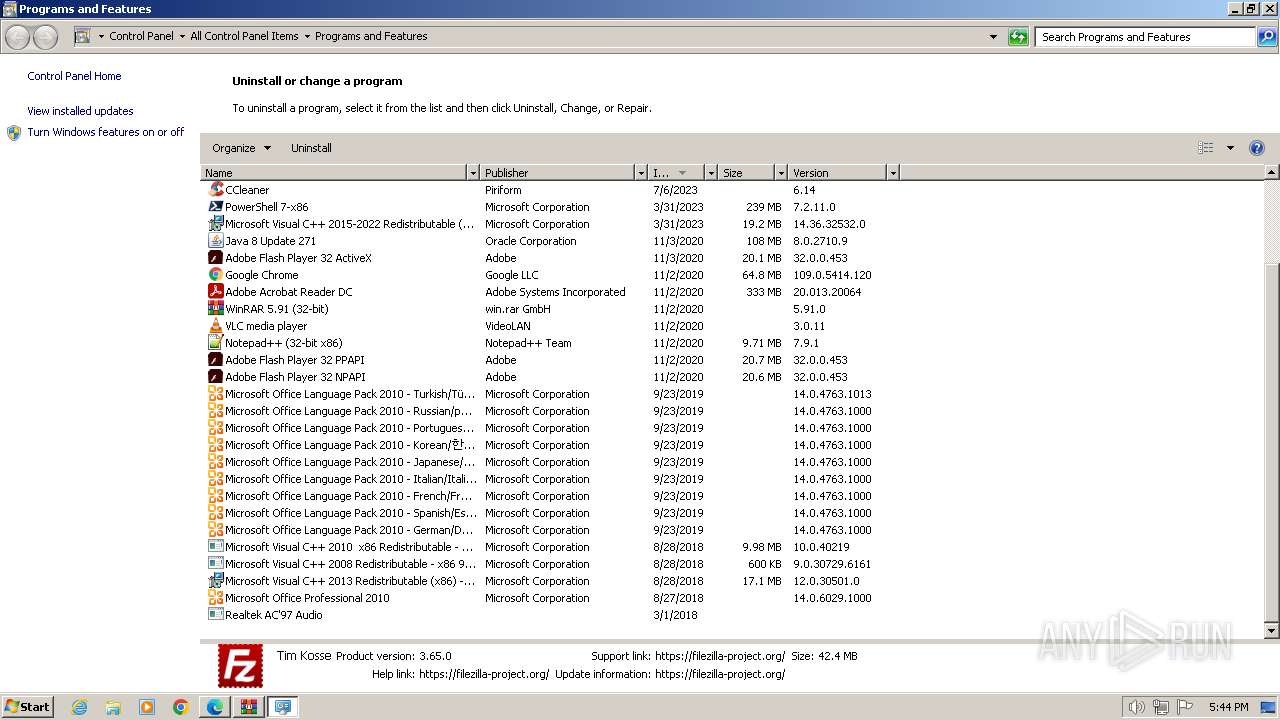Select PowerShell 7-x86 icon in list
The image size is (1280, 720).
point(216,207)
